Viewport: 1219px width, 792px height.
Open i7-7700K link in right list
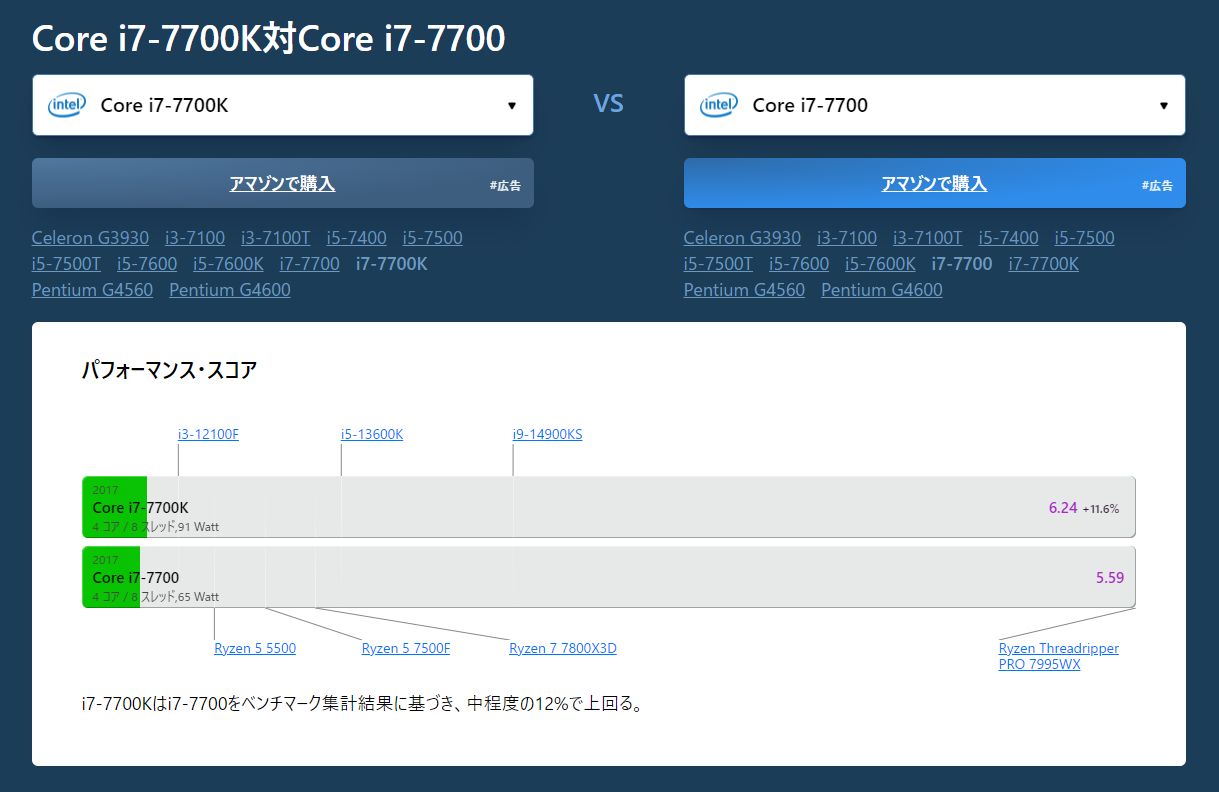click(x=1044, y=264)
